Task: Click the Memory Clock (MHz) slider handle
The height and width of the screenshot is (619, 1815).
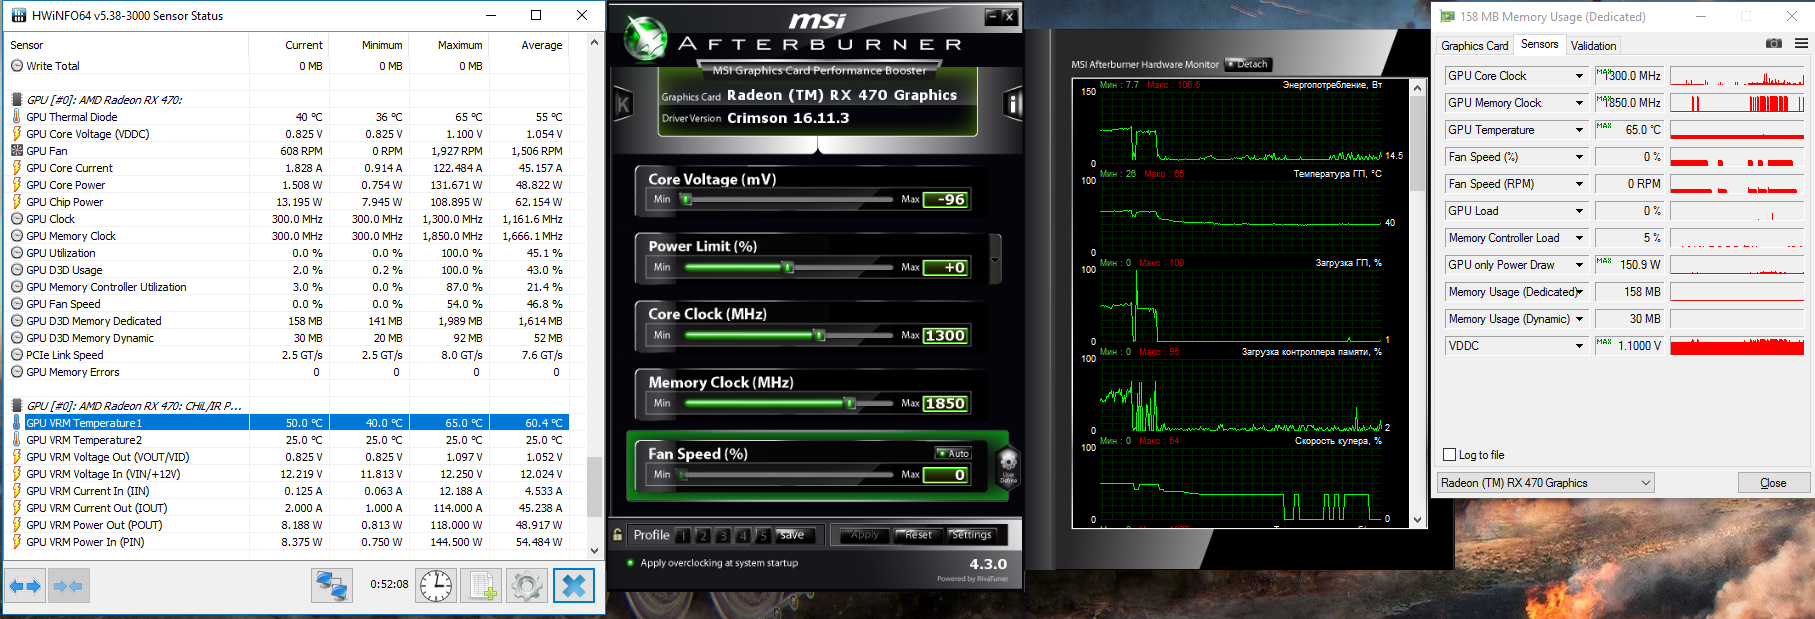Action: (x=850, y=403)
